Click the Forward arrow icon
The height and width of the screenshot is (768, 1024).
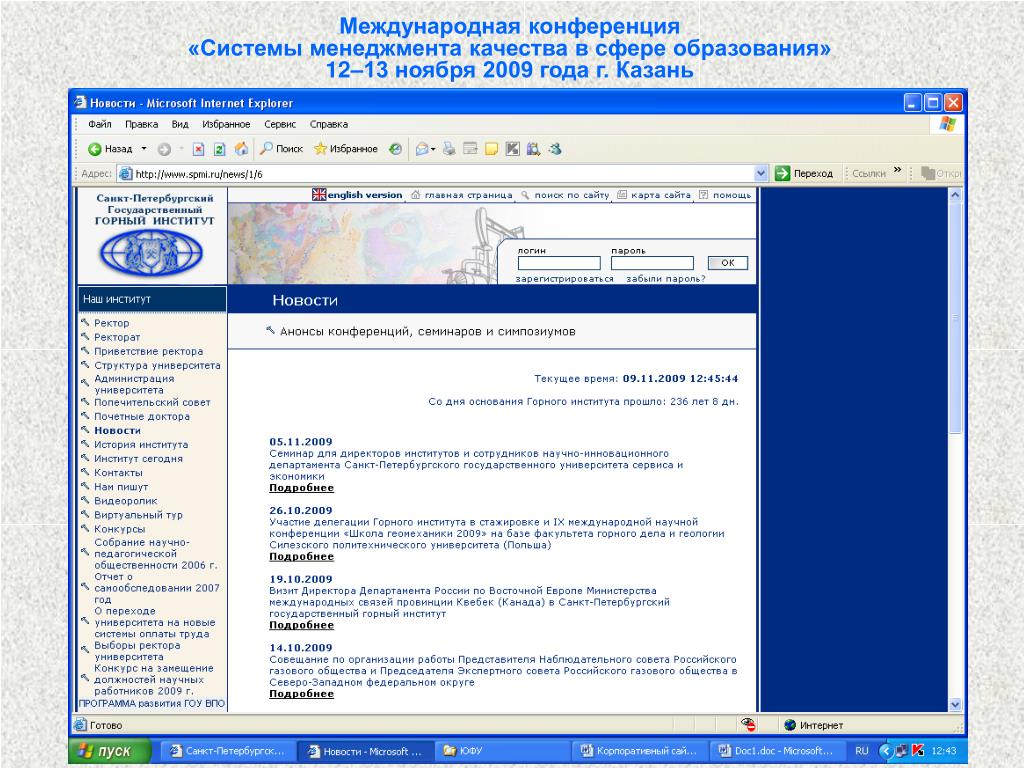pos(164,149)
